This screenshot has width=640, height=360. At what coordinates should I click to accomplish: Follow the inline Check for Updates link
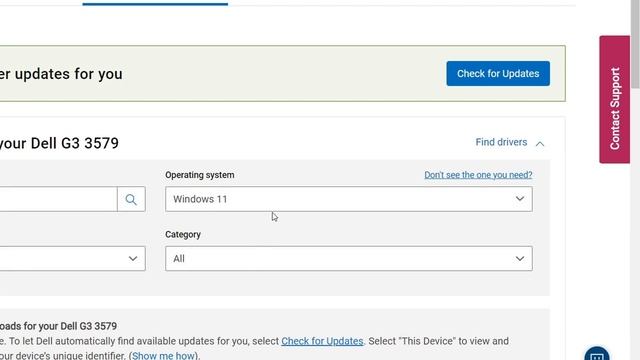(322, 341)
